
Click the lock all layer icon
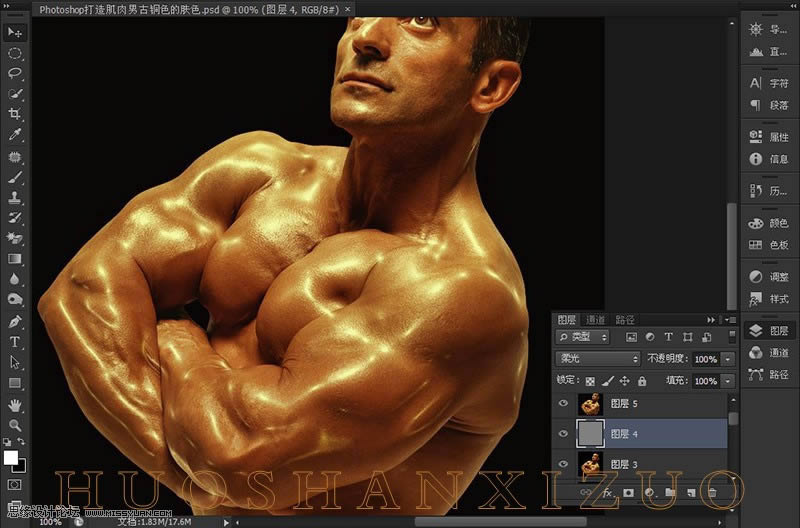click(x=642, y=381)
